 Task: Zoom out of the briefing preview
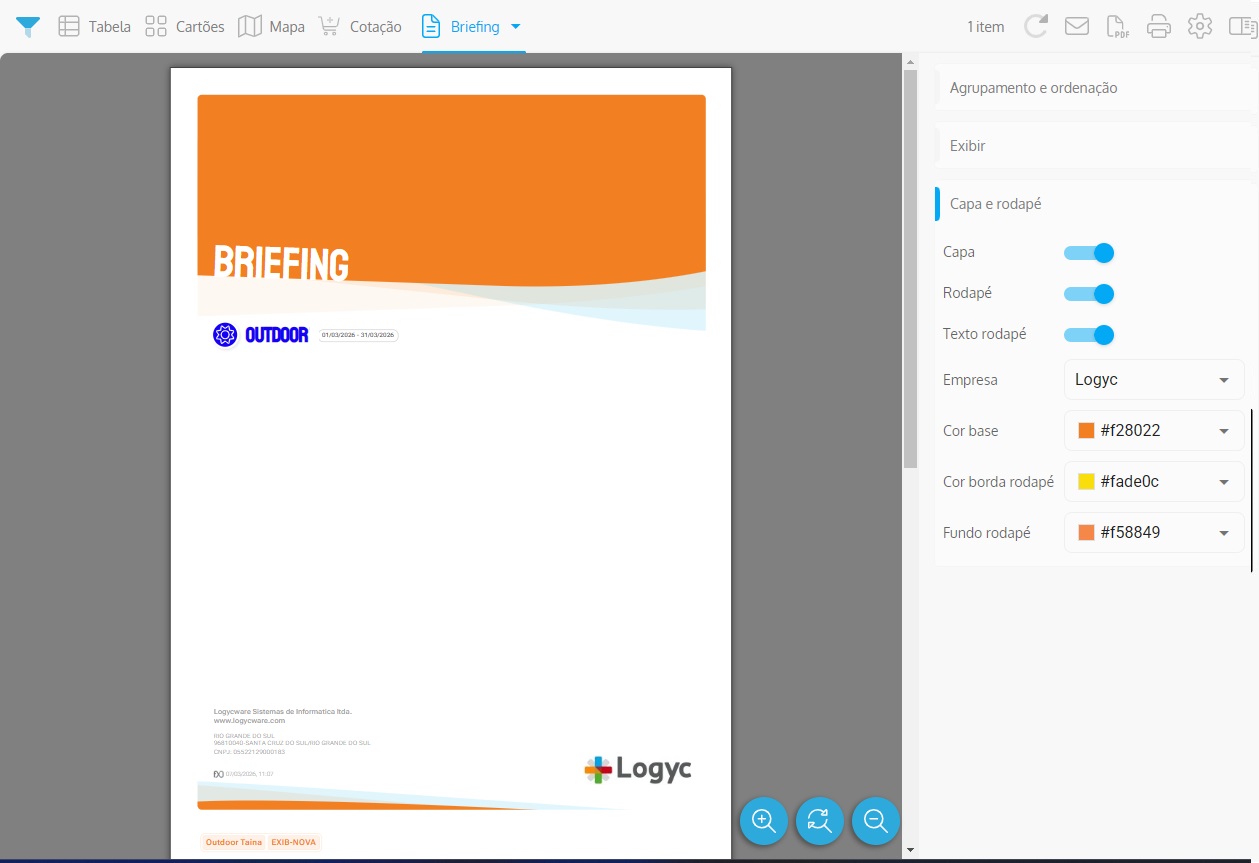tap(876, 822)
